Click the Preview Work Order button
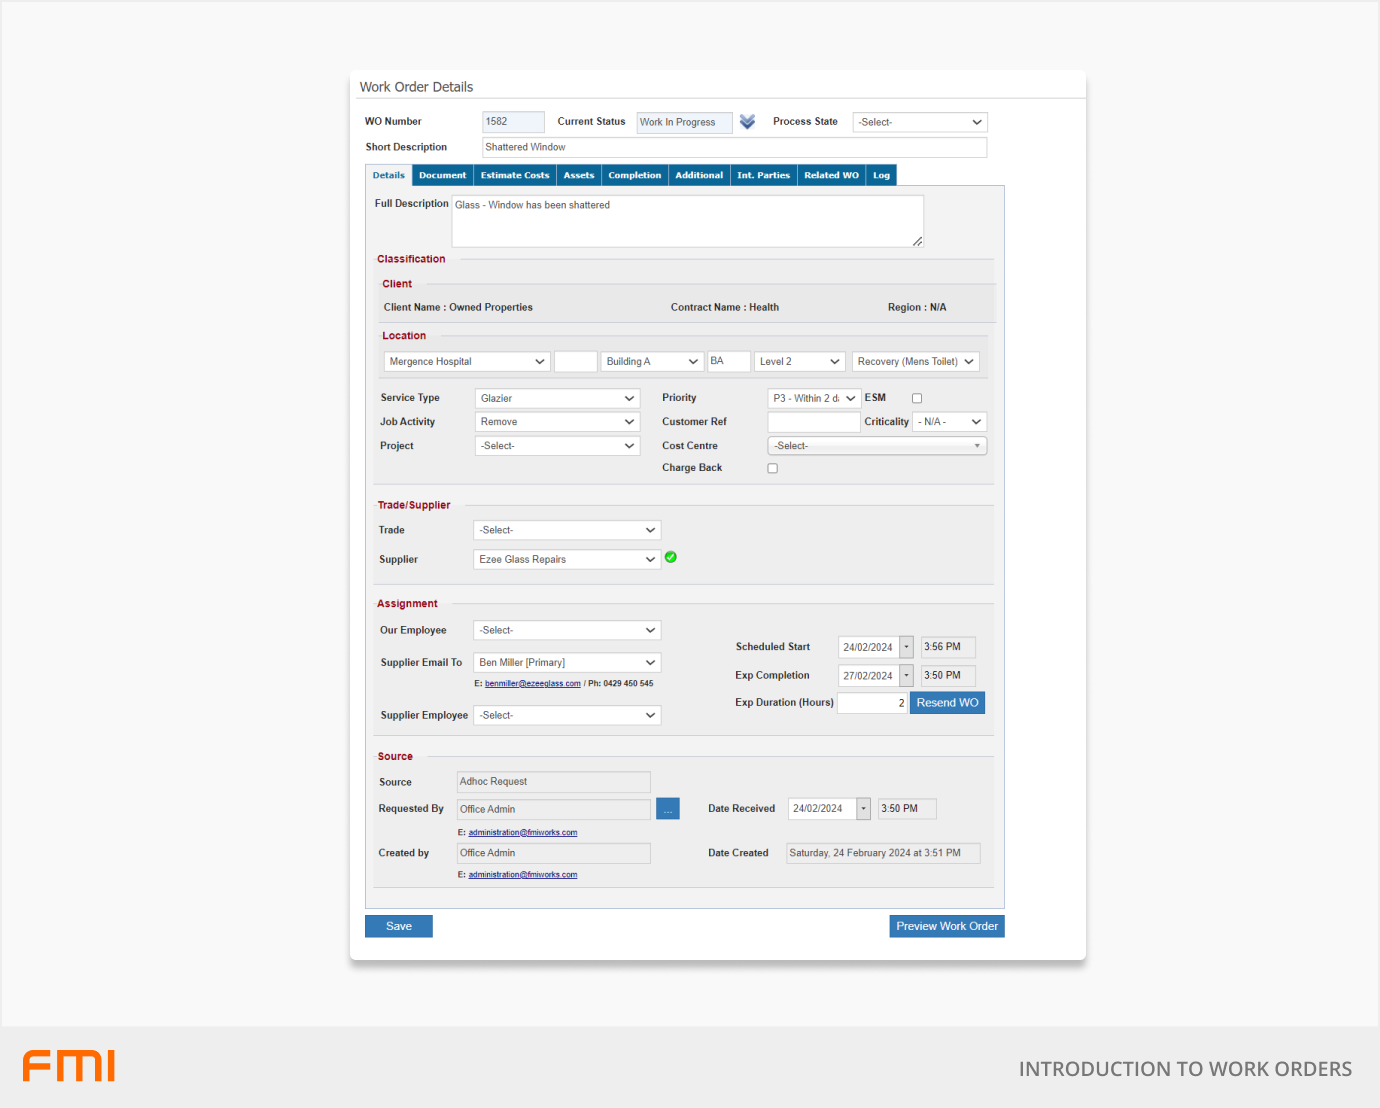 tap(946, 926)
